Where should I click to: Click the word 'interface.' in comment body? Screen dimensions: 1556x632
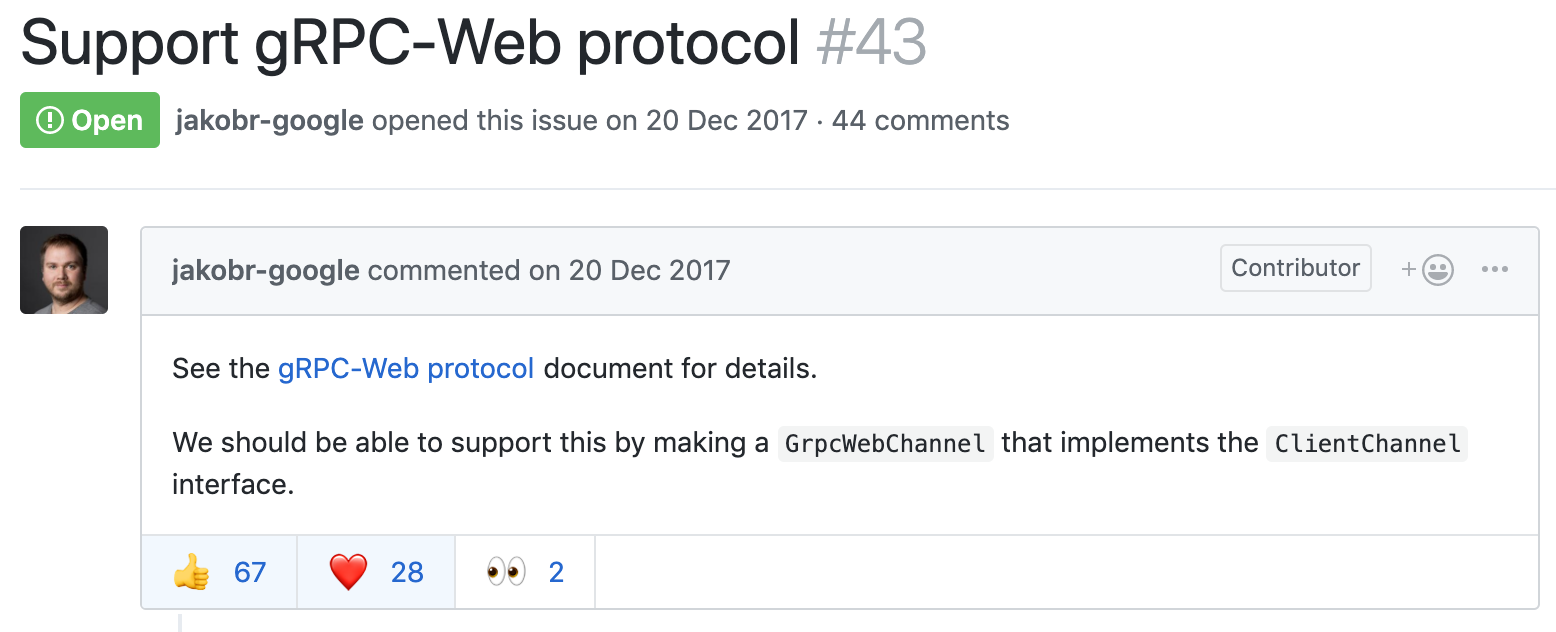point(233,484)
